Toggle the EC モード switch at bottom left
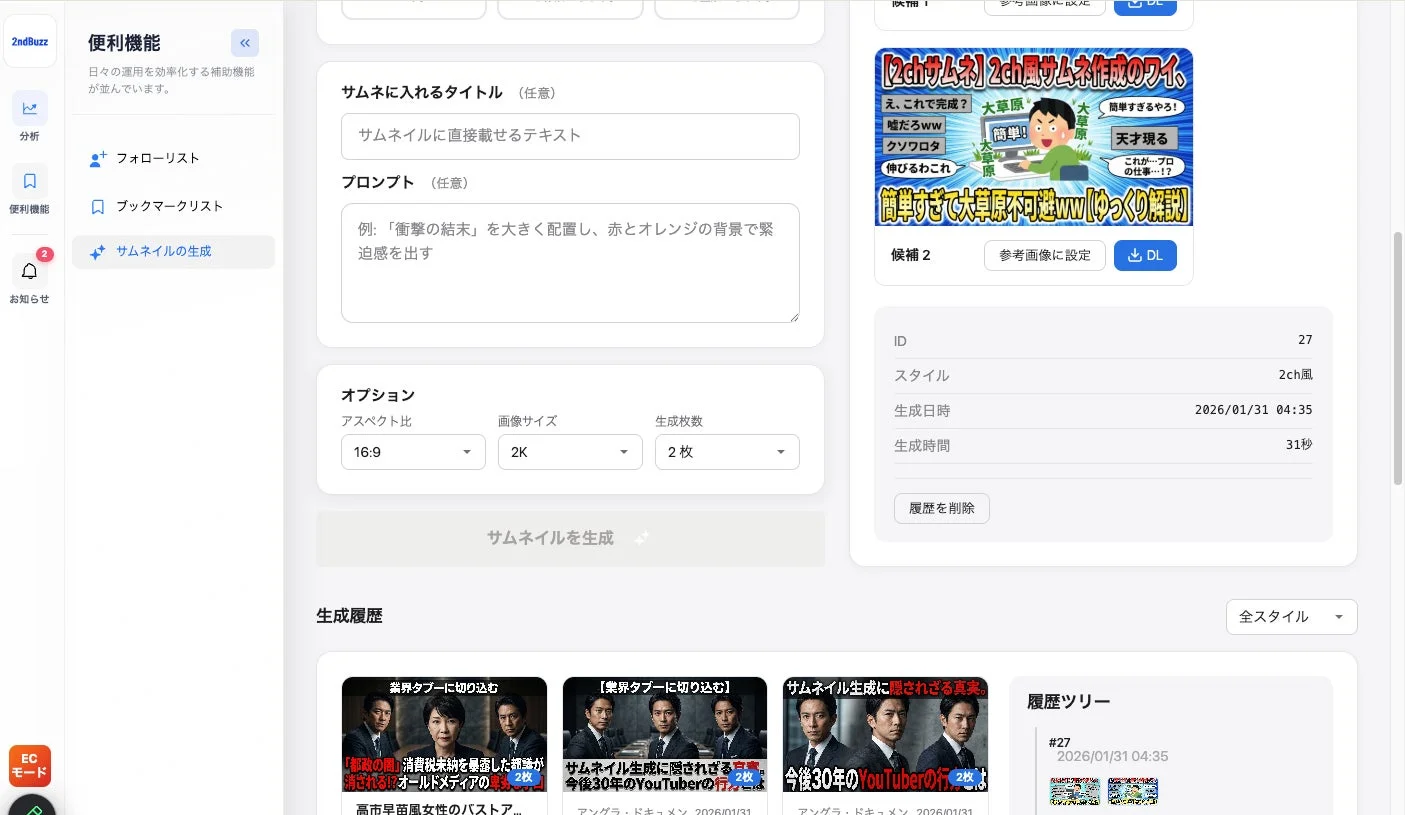Viewport: 1405px width, 815px height. [29, 765]
